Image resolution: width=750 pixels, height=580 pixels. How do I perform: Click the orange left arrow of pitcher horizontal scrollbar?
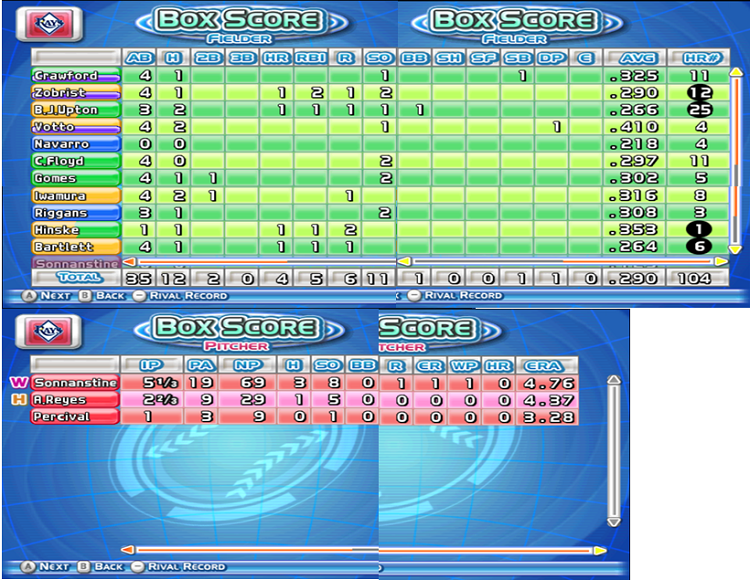pos(128,550)
